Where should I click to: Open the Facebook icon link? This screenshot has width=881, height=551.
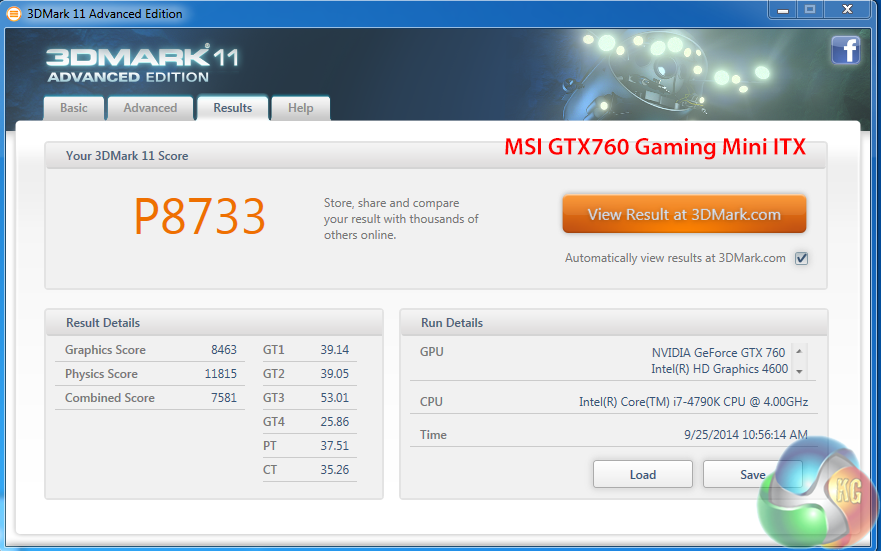[x=846, y=51]
